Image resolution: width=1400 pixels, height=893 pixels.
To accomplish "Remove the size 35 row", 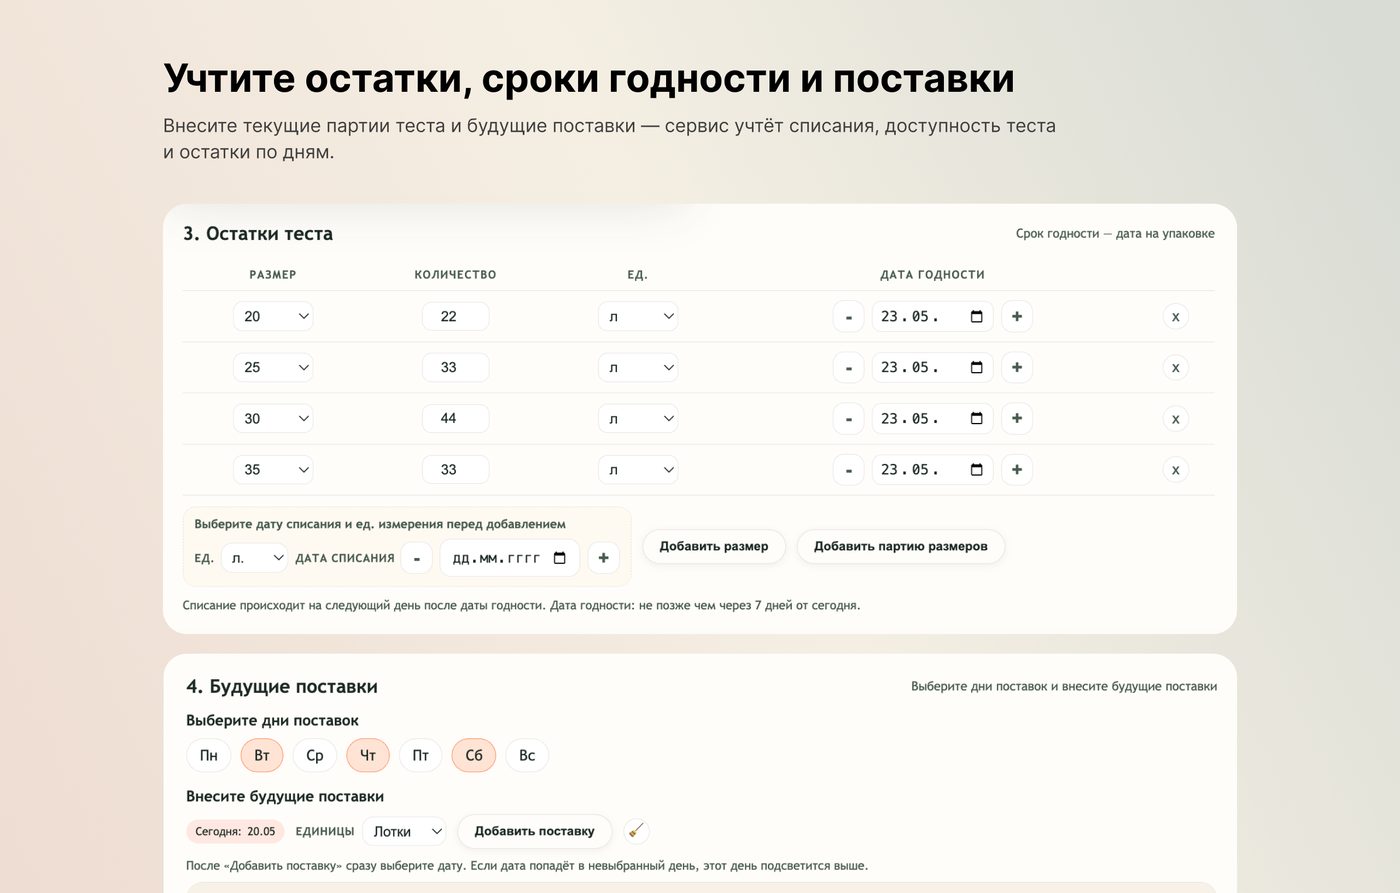I will (1176, 470).
